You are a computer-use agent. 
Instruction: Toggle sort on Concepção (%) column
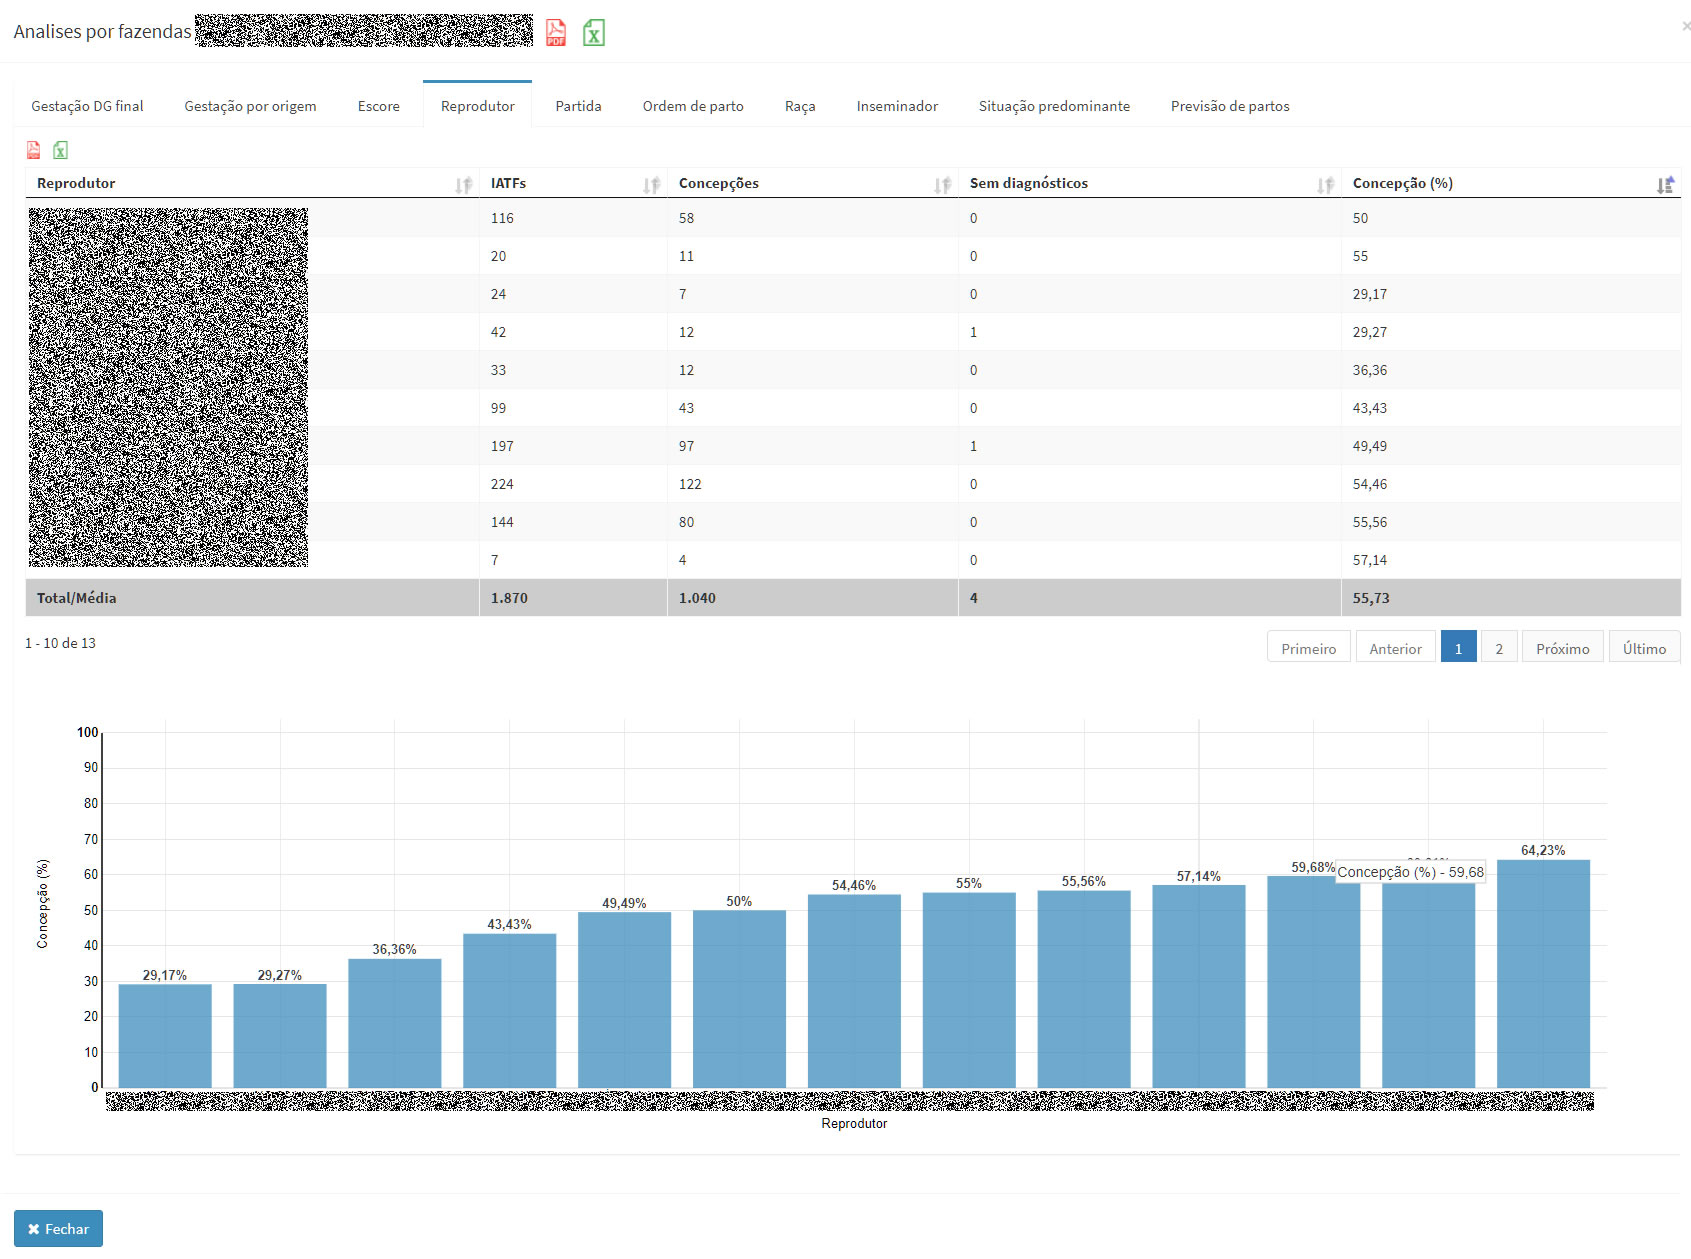tap(1665, 185)
